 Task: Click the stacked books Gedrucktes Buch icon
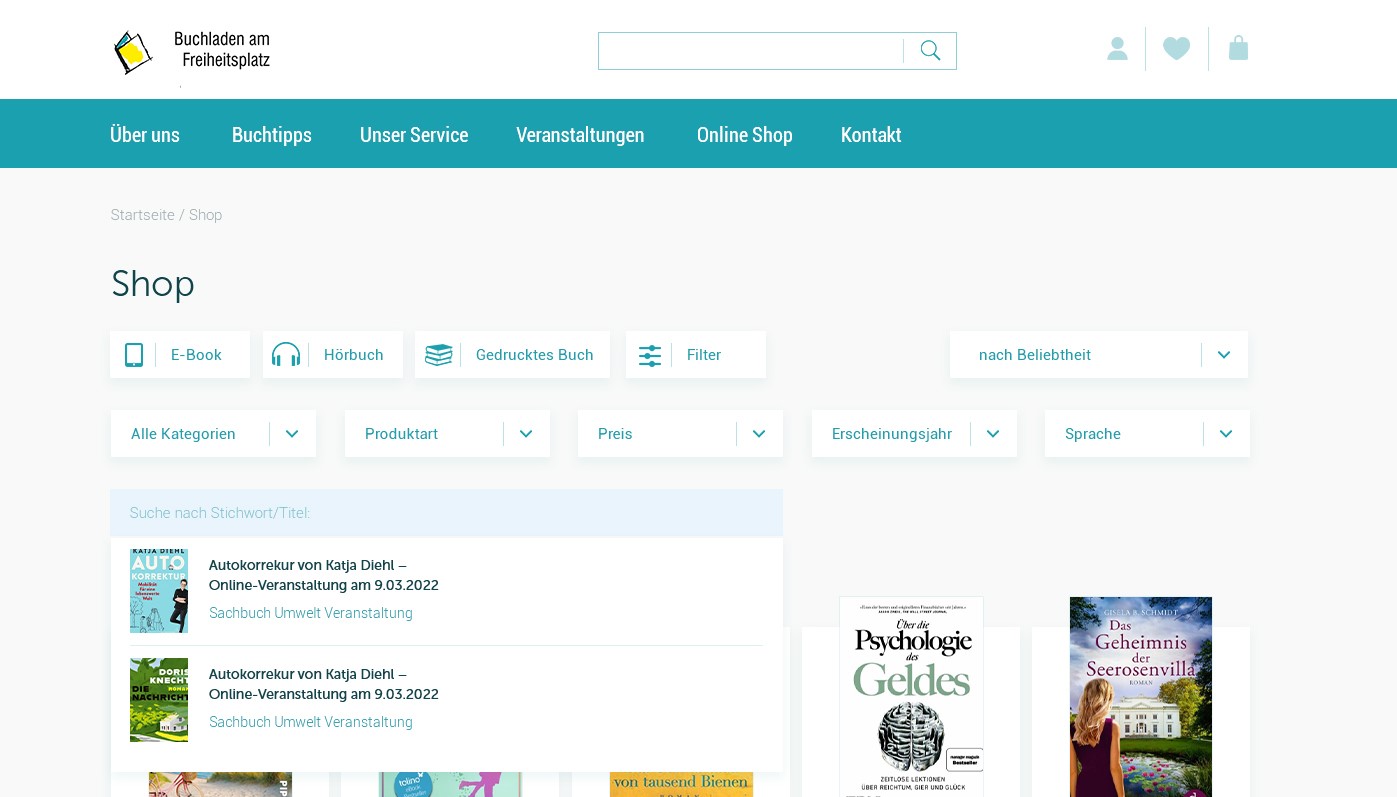(439, 355)
